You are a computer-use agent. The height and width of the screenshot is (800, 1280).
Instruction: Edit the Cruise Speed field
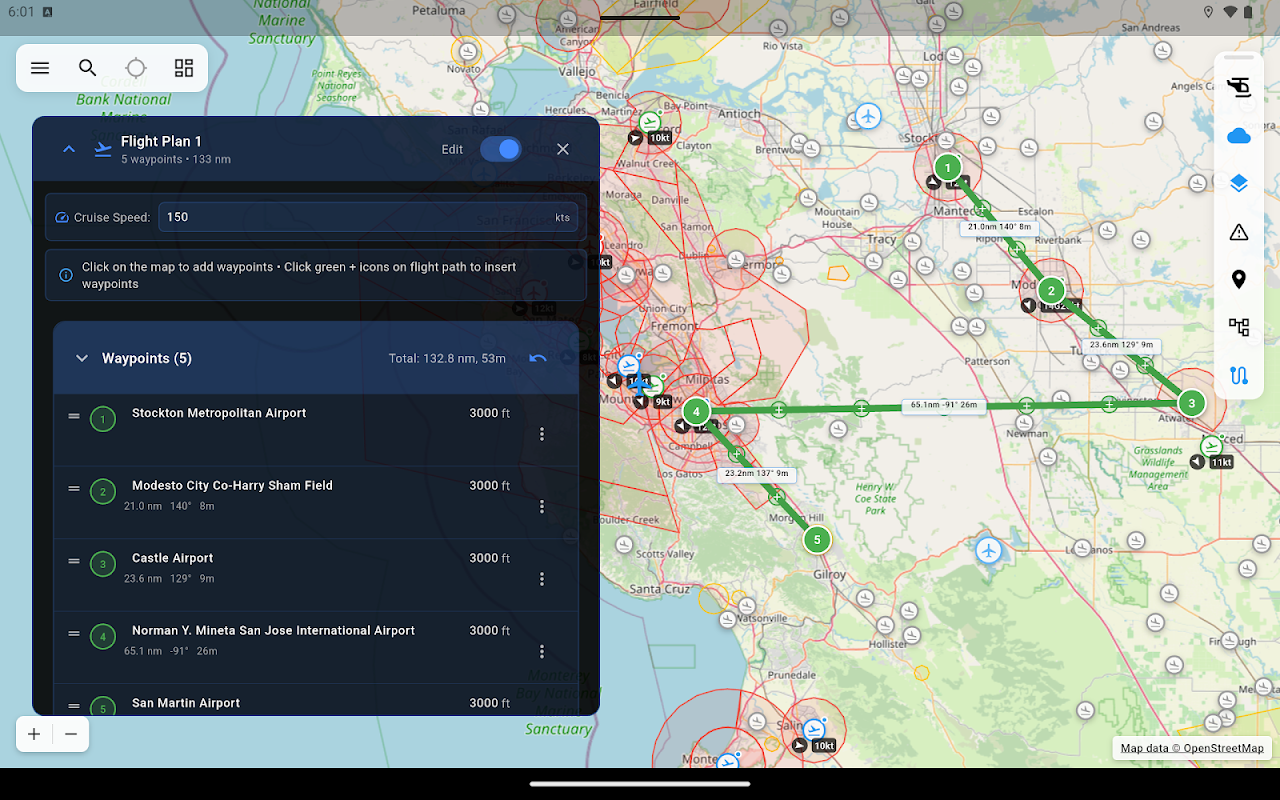368,217
